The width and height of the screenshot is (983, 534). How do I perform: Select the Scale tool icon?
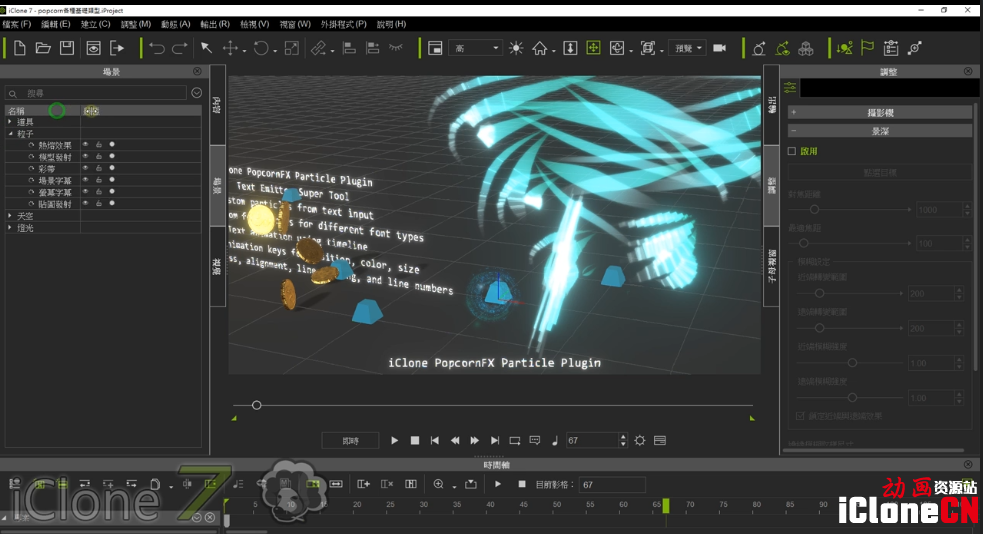coord(292,48)
